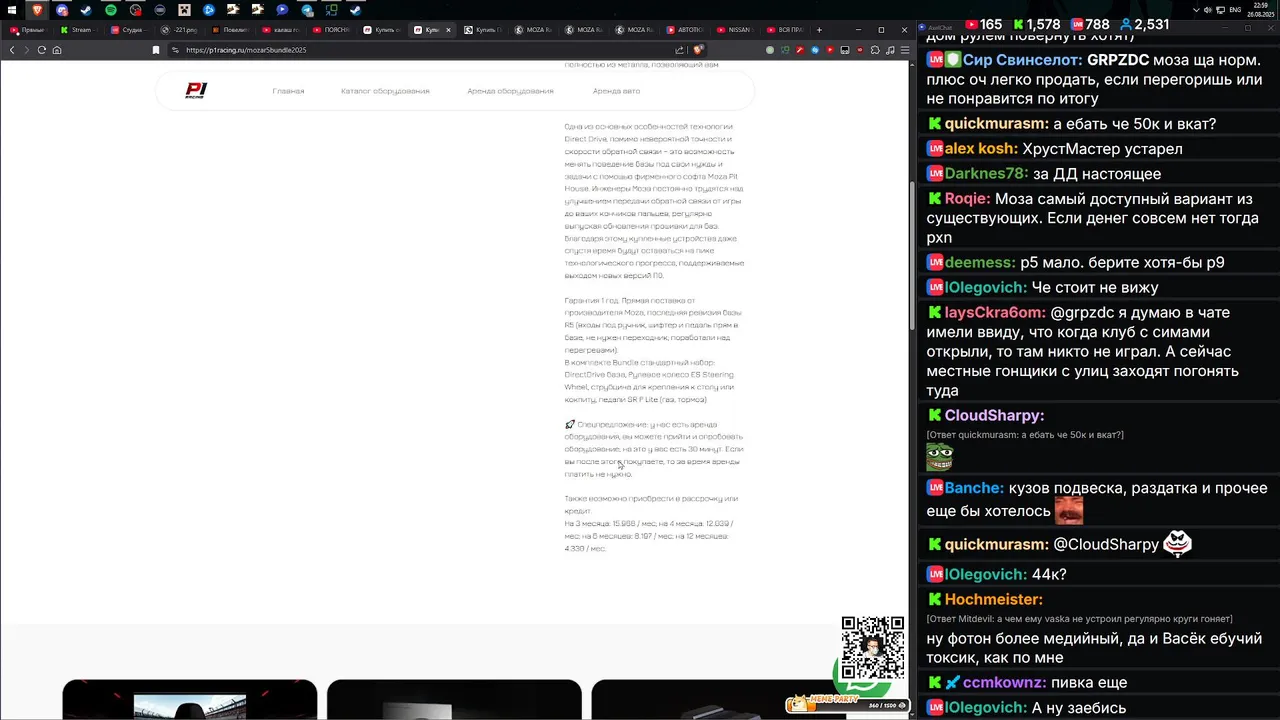This screenshot has width=1280, height=720.
Task: Open the browser home page
Action: [57, 50]
